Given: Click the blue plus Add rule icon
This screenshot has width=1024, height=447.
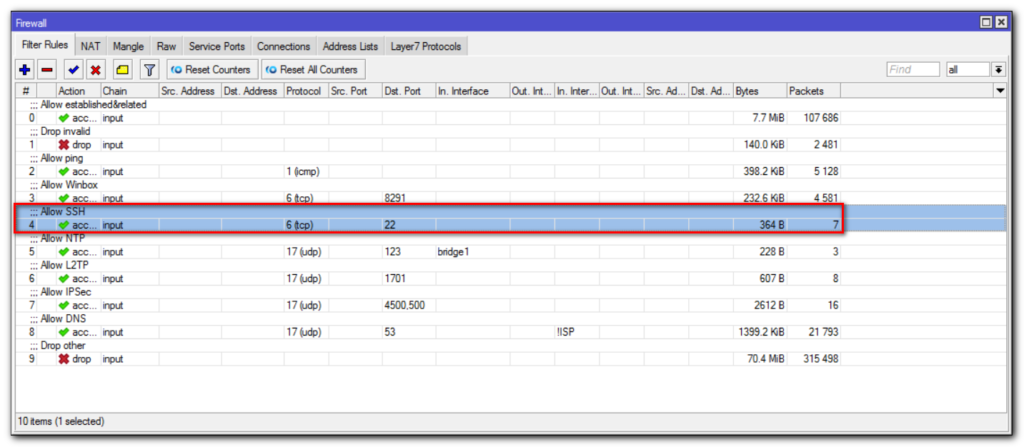Looking at the screenshot, I should pyautogui.click(x=25, y=70).
